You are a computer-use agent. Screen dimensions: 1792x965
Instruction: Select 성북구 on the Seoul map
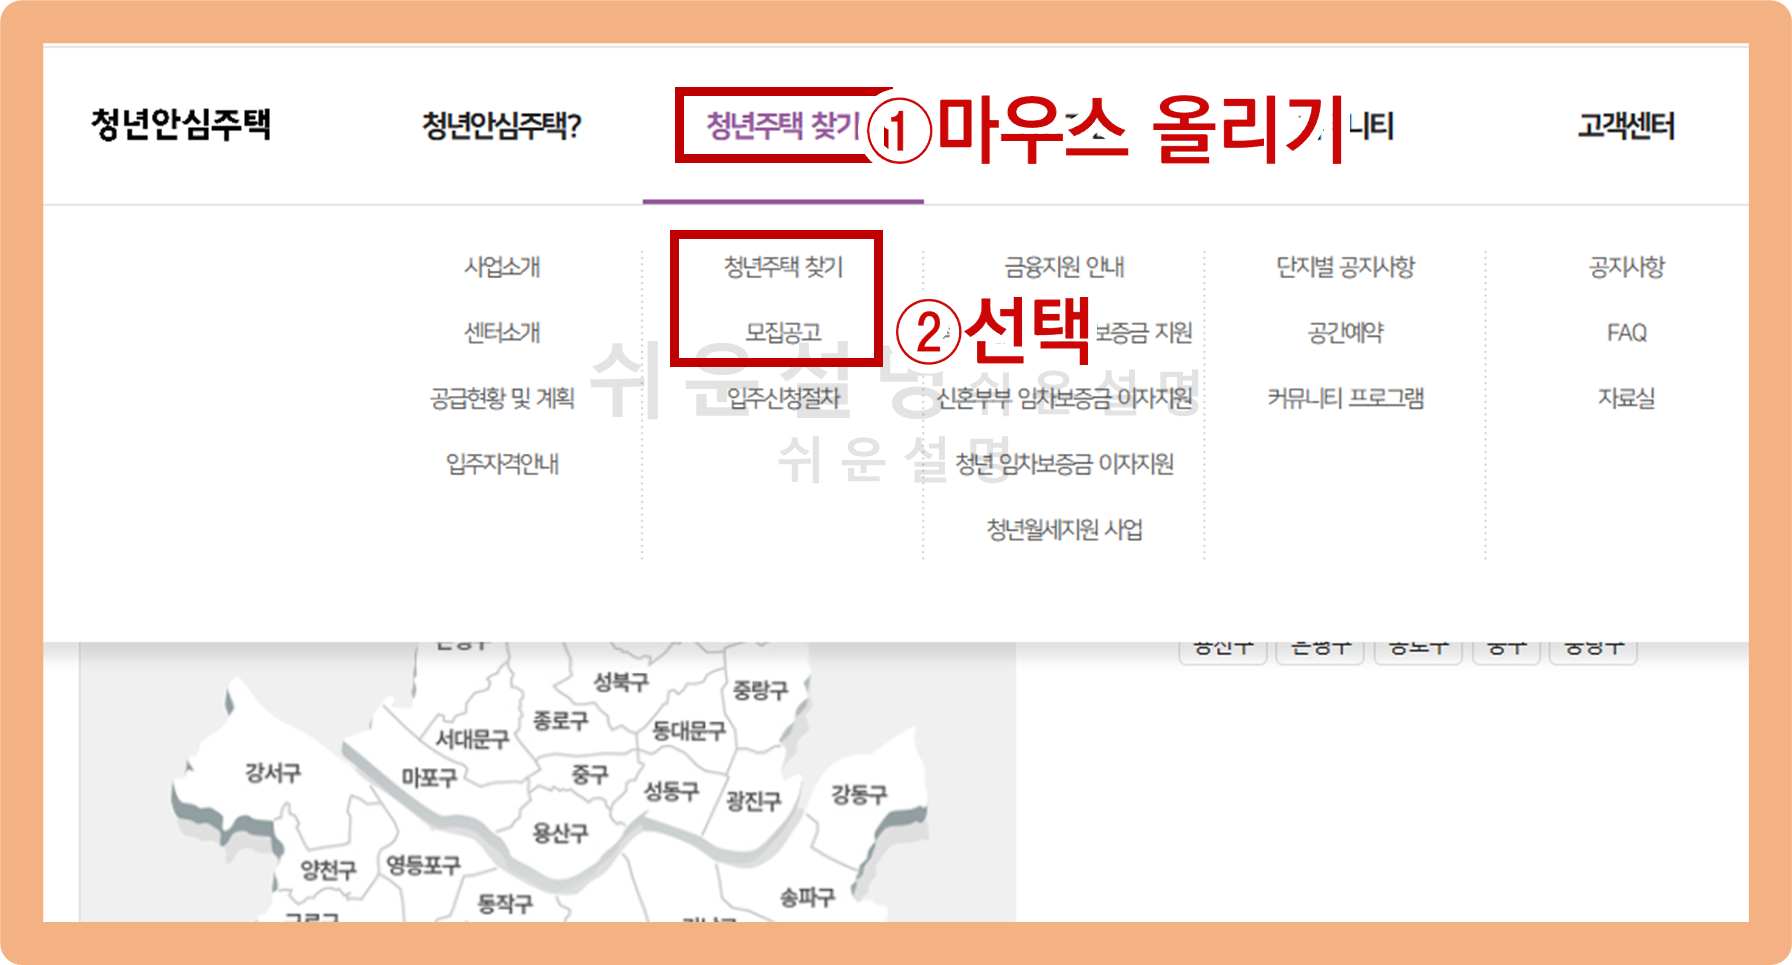pyautogui.click(x=621, y=682)
